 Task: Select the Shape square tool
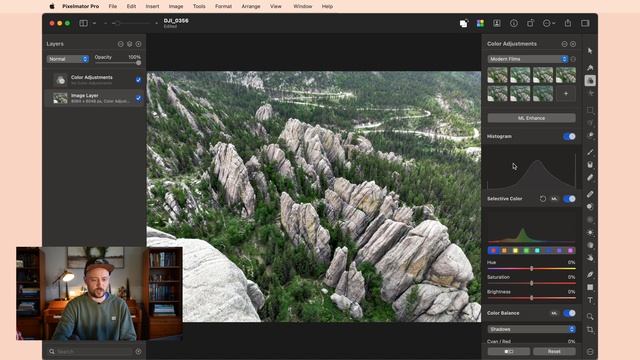coord(590,287)
